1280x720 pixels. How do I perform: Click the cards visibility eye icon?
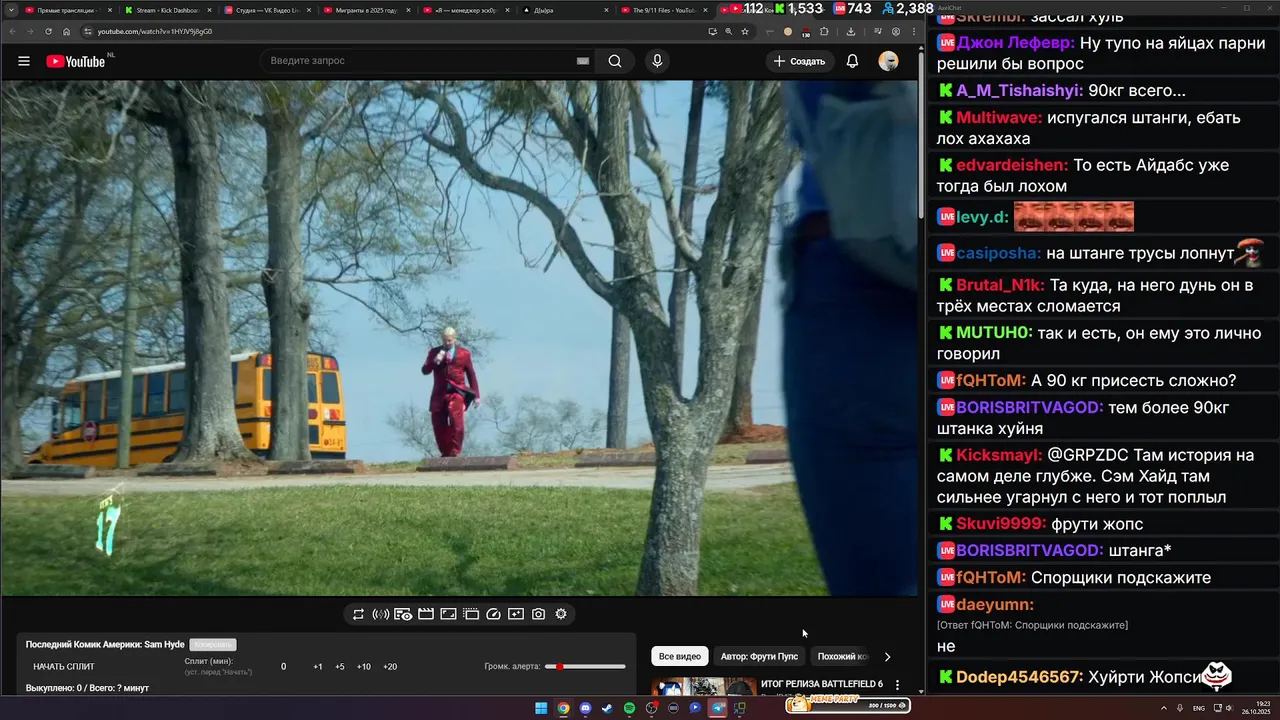click(x=403, y=614)
